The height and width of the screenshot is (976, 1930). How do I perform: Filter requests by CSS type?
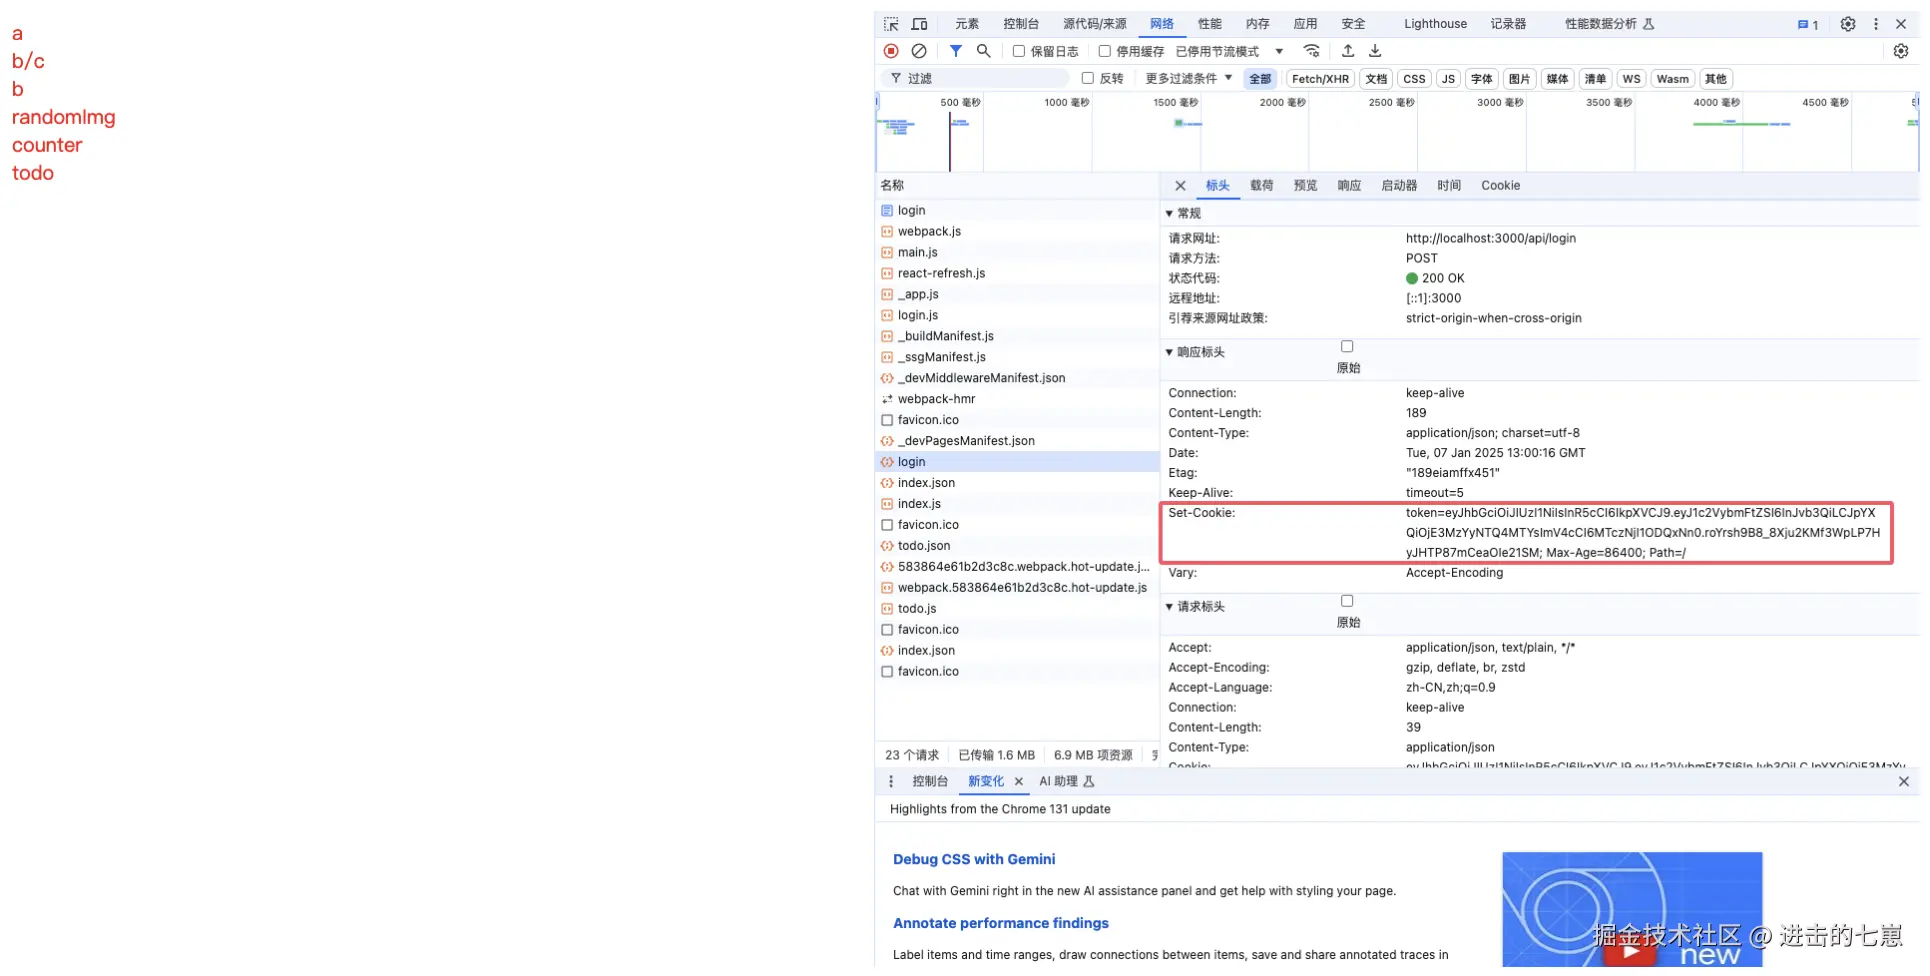[1414, 79]
